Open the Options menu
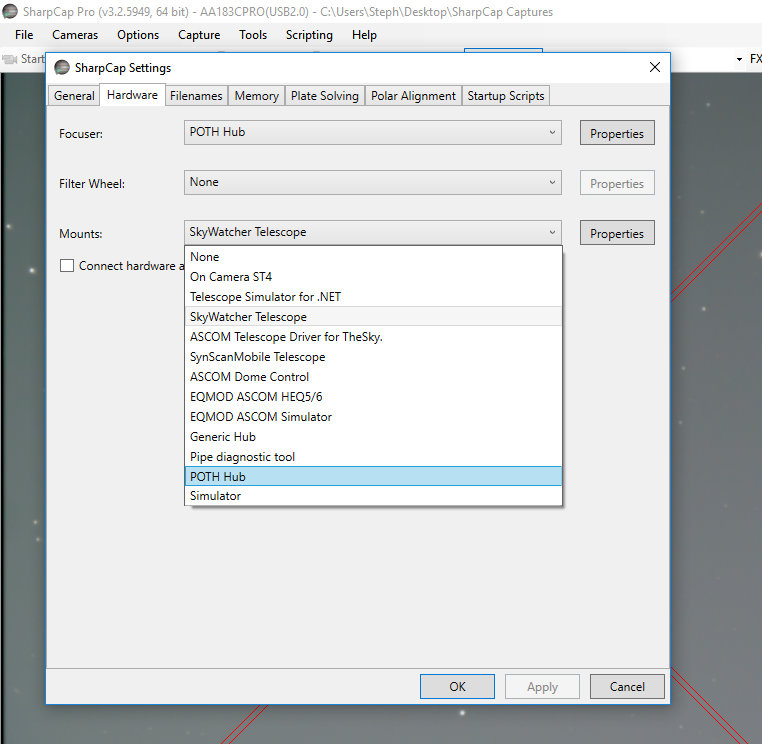This screenshot has height=744, width=762. pos(138,35)
